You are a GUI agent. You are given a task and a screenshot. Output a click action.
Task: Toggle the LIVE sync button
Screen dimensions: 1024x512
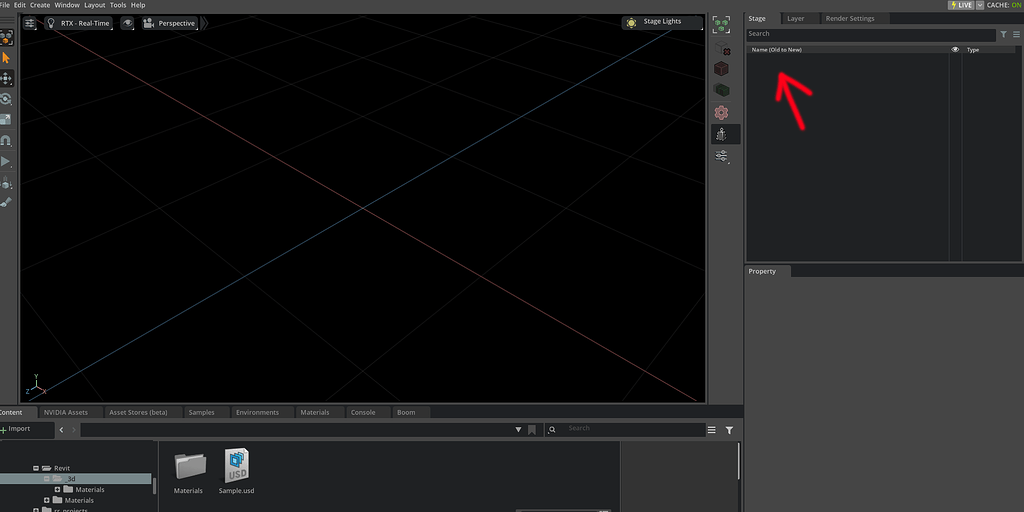point(961,5)
